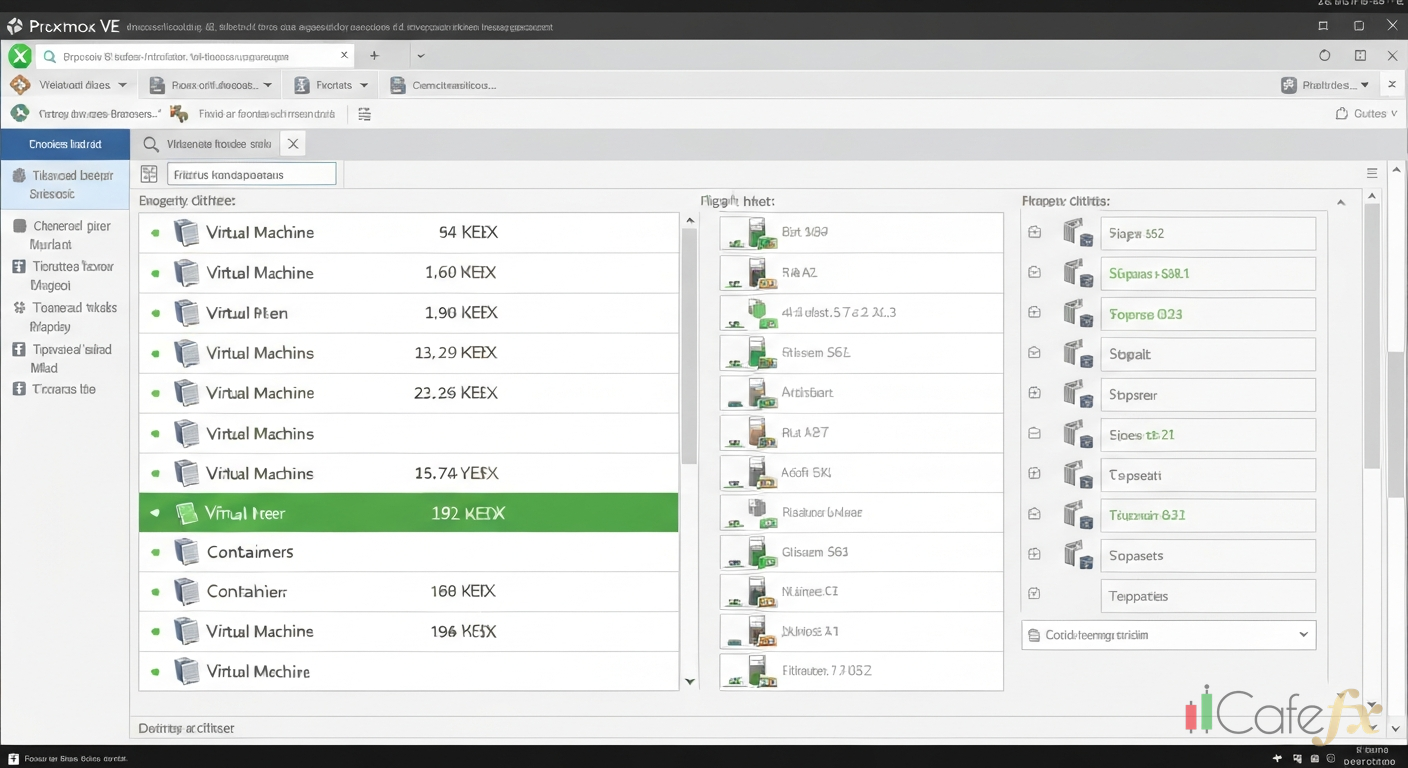
Task: Open the first toolbar dropdown menu
Action: pos(69,85)
